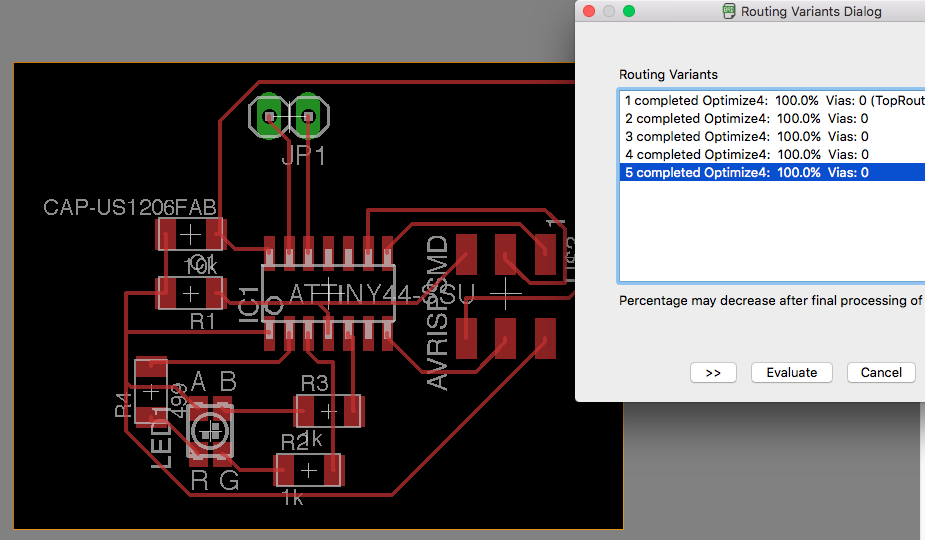925x540 pixels.
Task: Click the >> expand button
Action: [x=713, y=372]
